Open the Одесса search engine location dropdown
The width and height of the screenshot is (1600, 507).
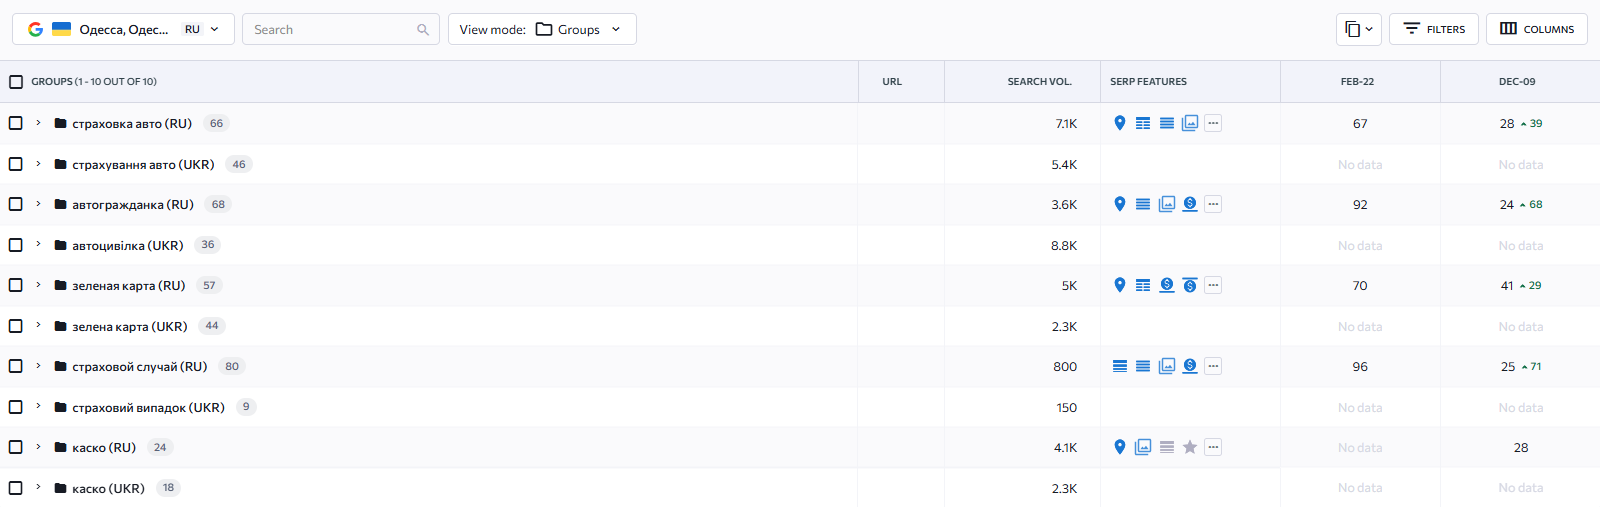[x=123, y=29]
